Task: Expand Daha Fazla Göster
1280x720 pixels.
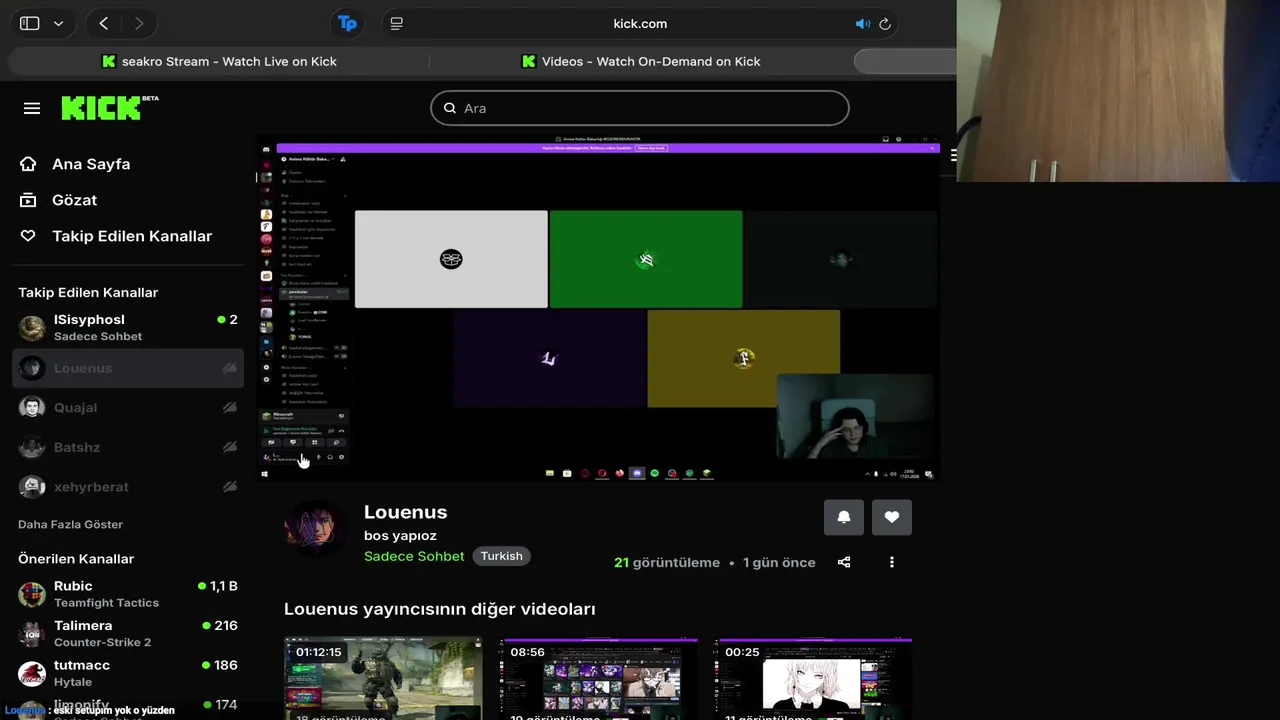Action: (x=70, y=524)
